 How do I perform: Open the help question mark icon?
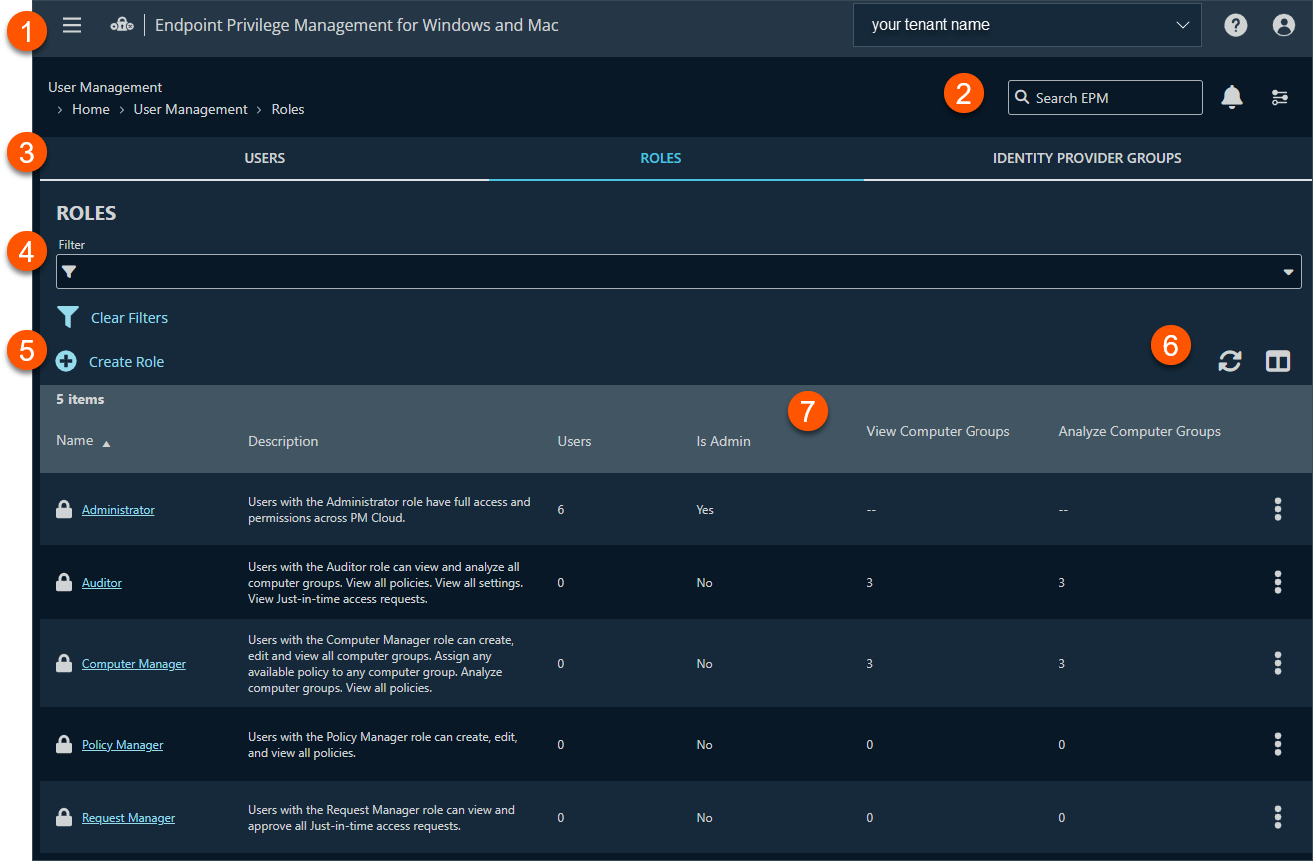point(1236,26)
